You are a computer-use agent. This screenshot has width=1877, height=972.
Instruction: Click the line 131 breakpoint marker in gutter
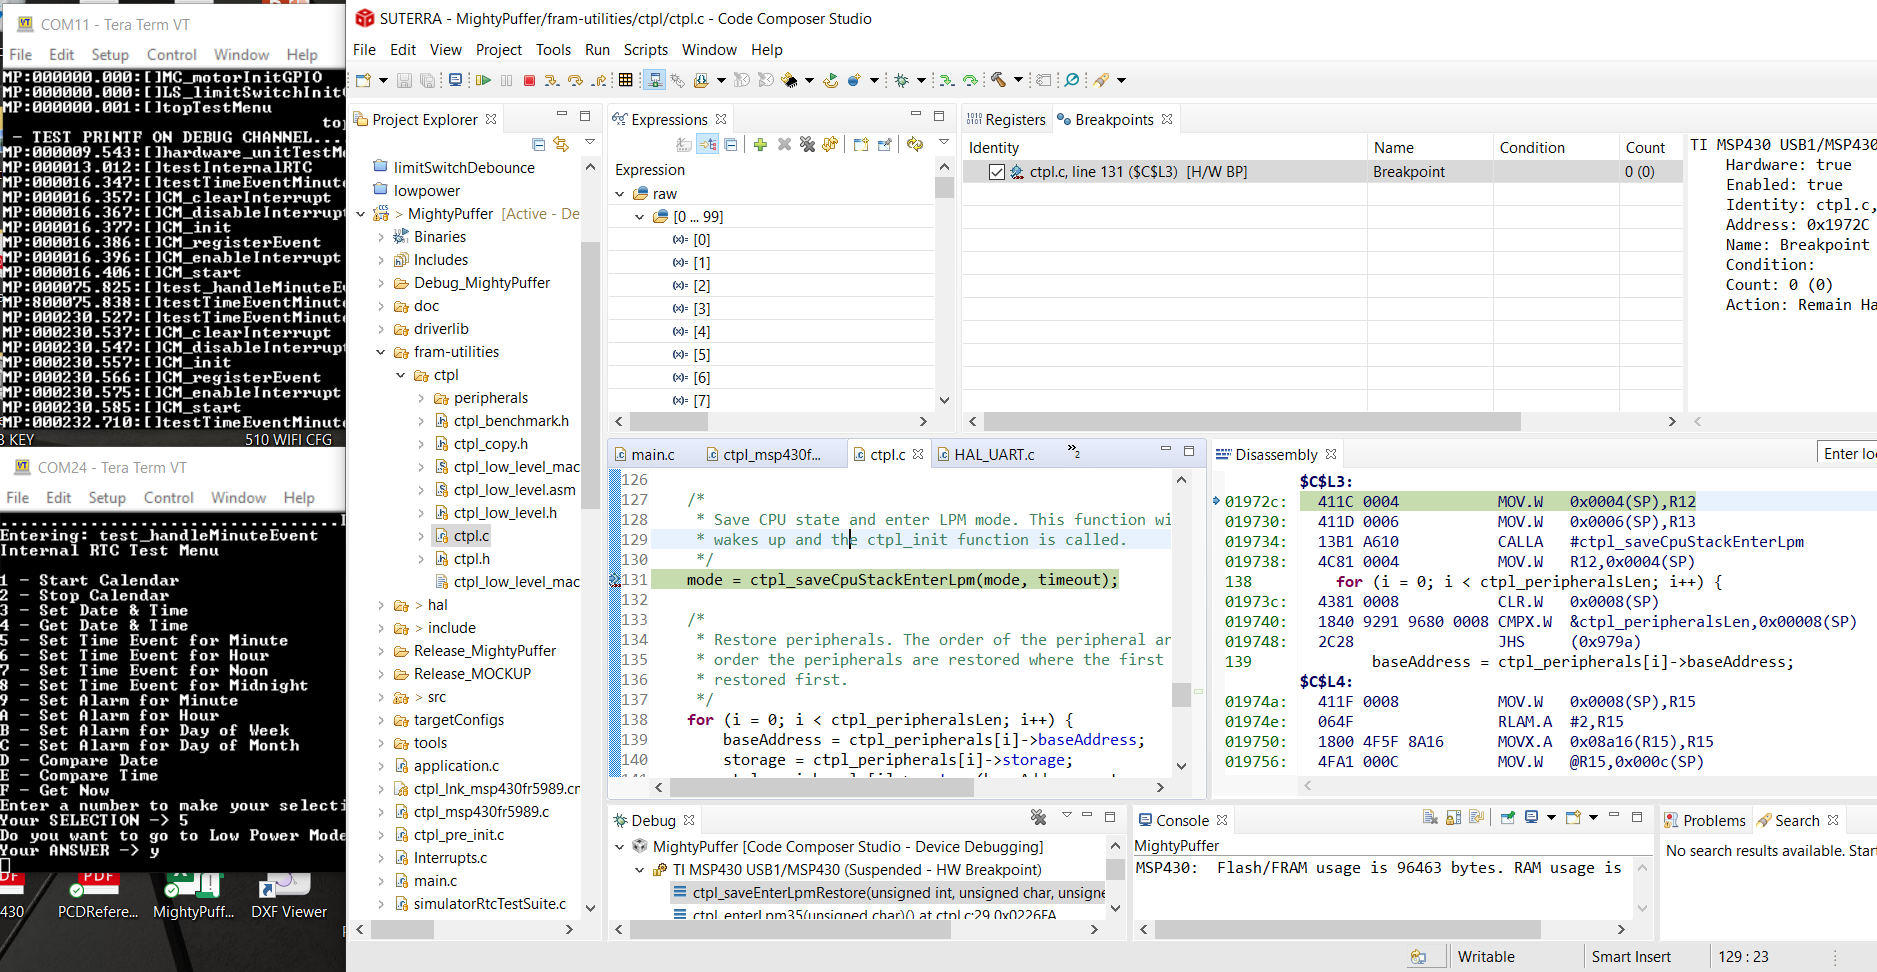[616, 580]
